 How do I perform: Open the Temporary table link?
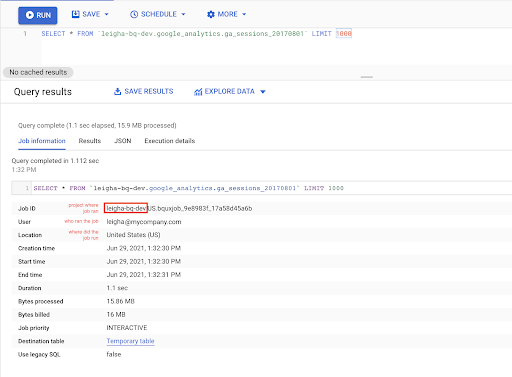point(130,341)
